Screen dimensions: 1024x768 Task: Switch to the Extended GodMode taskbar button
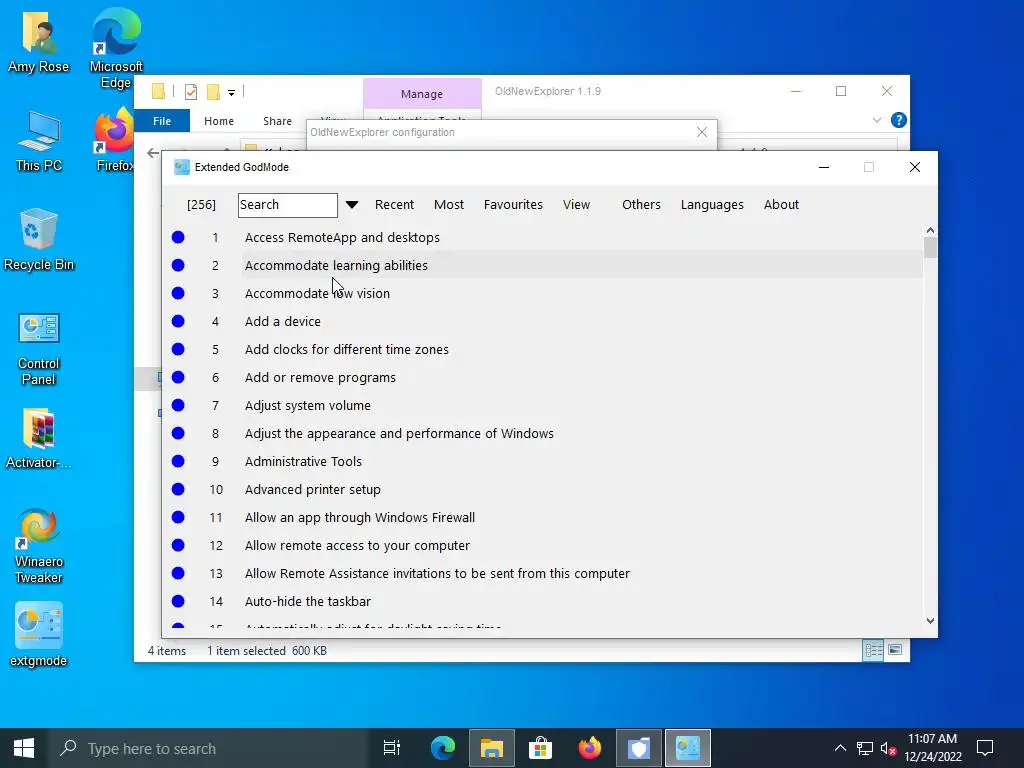[x=688, y=748]
